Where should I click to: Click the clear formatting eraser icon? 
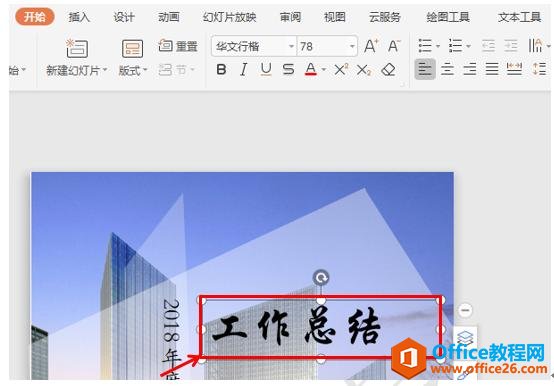tap(388, 70)
